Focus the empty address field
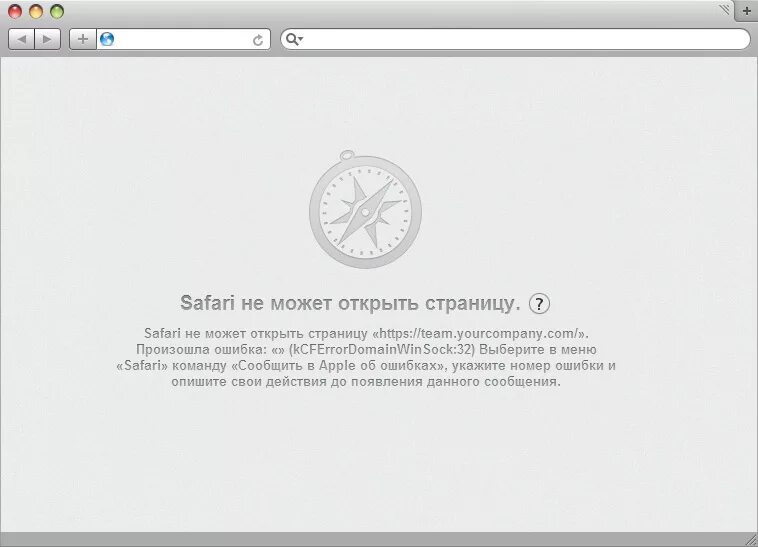The image size is (758, 547). click(x=183, y=39)
